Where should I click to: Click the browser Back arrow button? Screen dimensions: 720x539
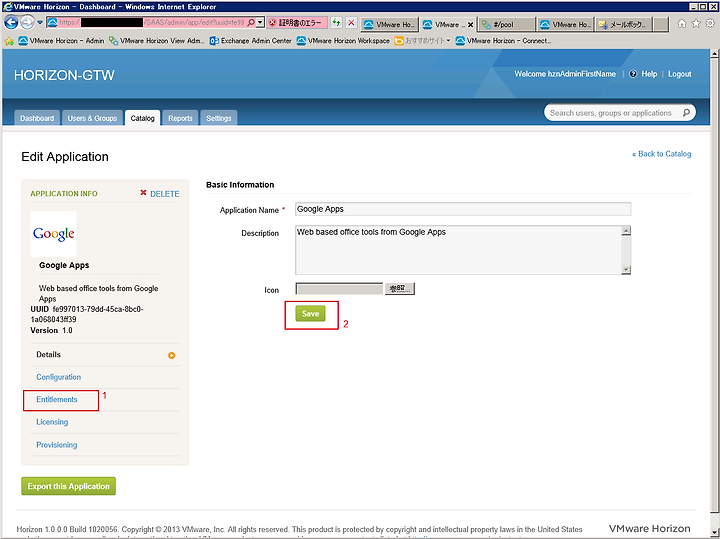[x=11, y=22]
